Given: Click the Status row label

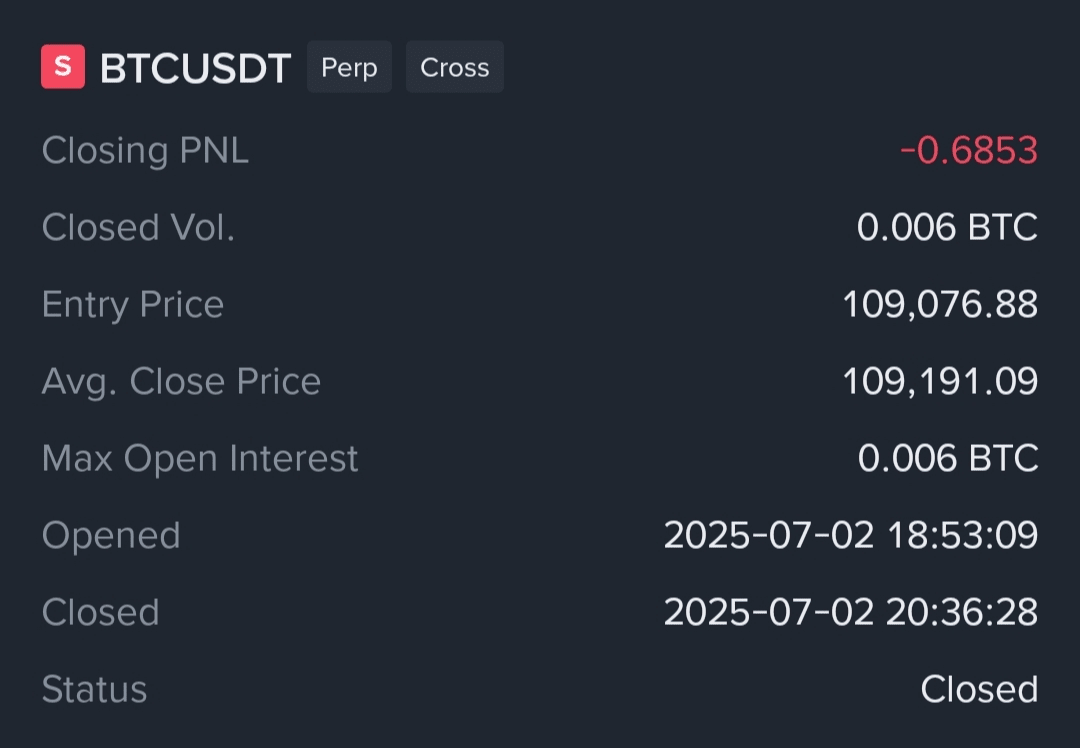Looking at the screenshot, I should click(x=94, y=689).
